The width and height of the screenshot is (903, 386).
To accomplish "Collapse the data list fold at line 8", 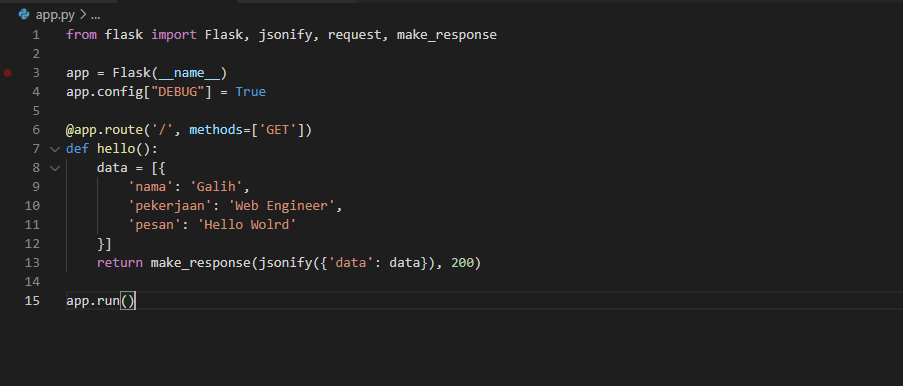I will [55, 168].
